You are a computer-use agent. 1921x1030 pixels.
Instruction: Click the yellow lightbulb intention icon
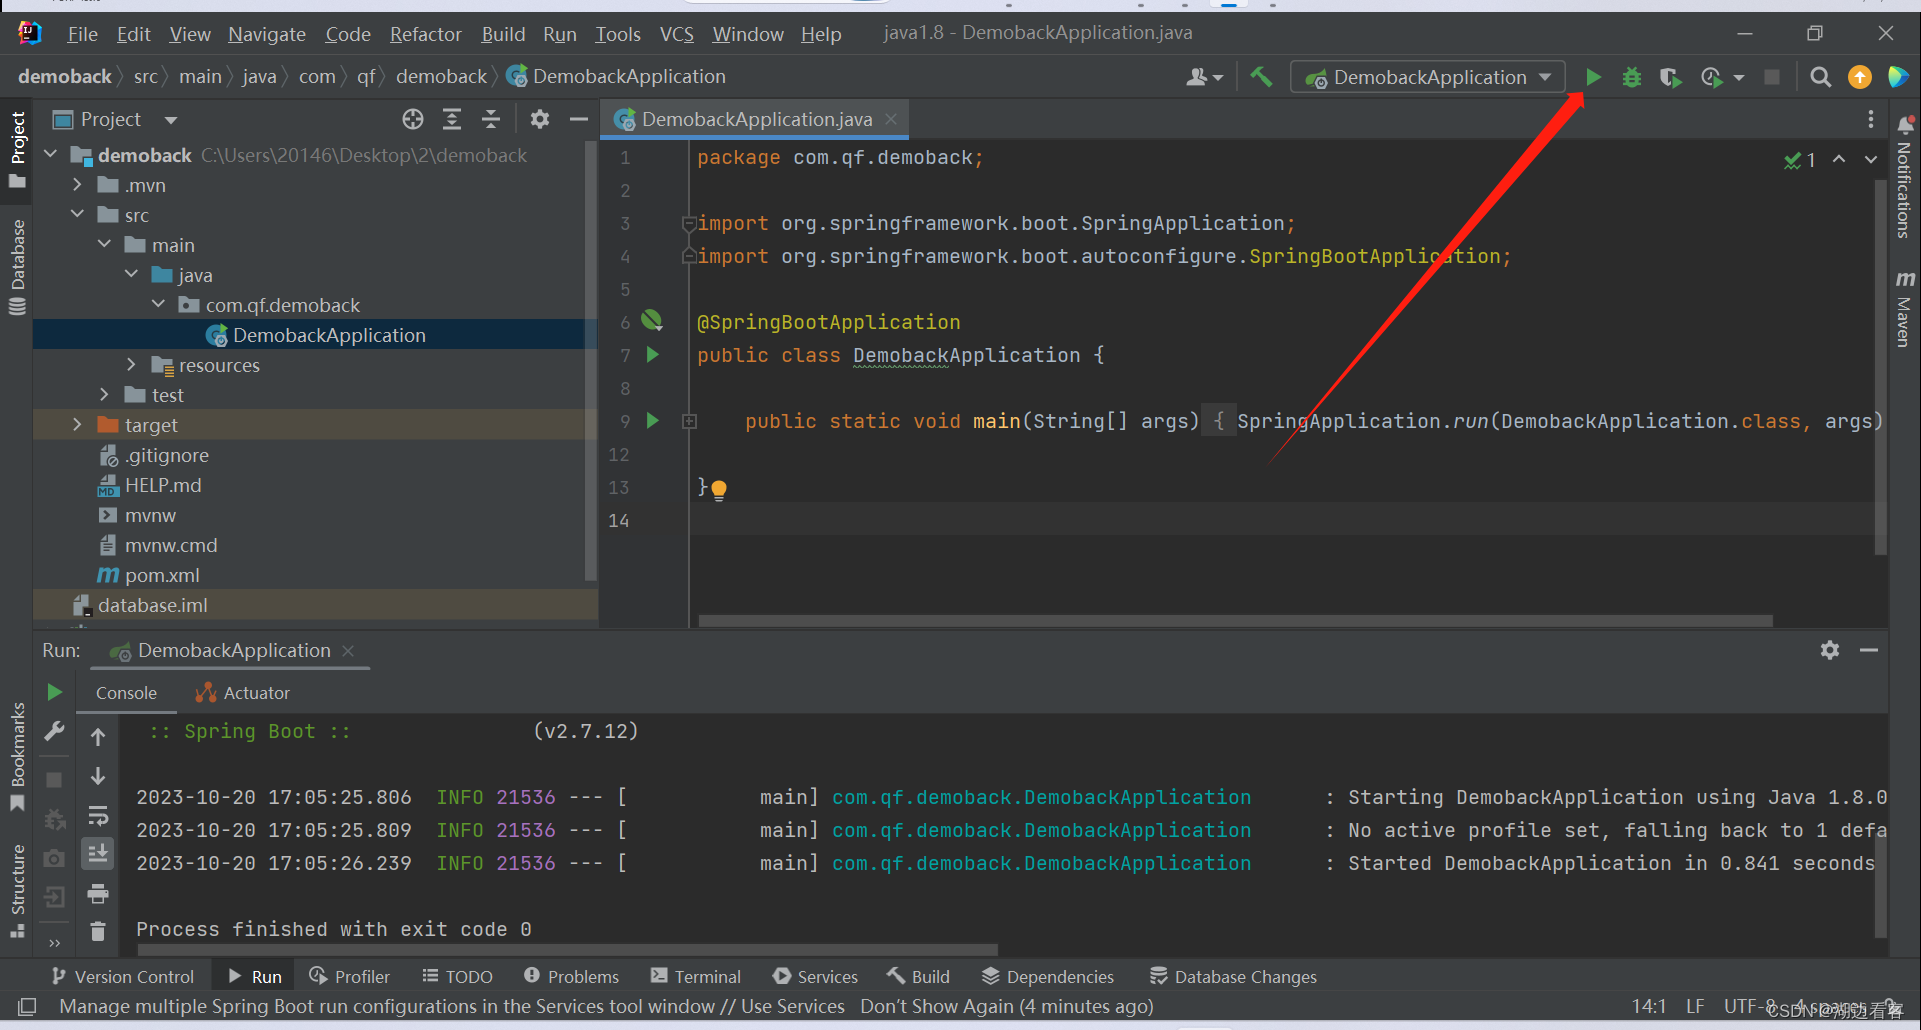click(719, 489)
